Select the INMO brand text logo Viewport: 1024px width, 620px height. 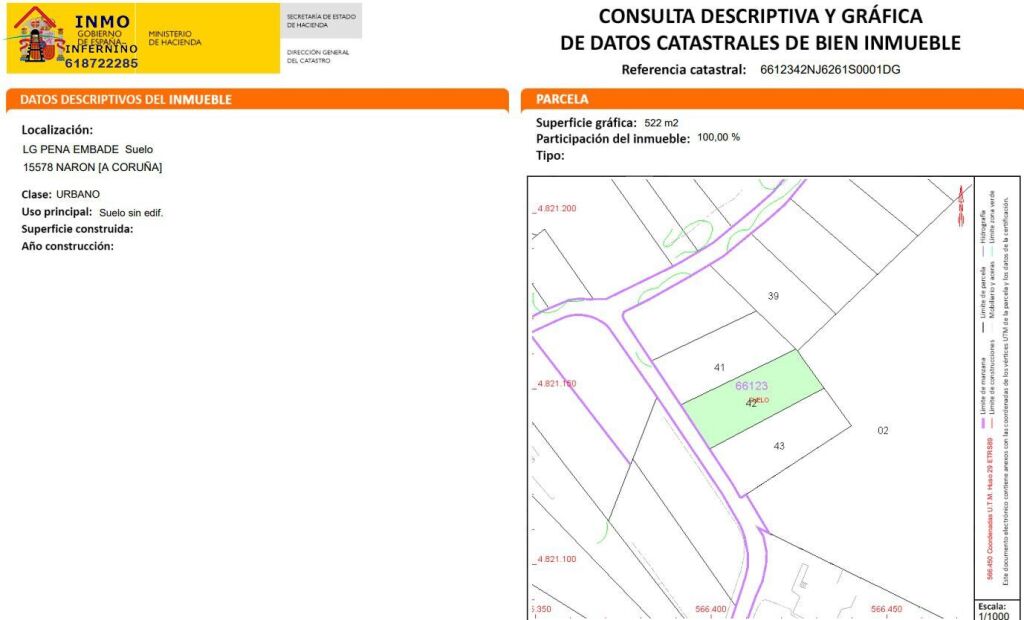click(101, 20)
